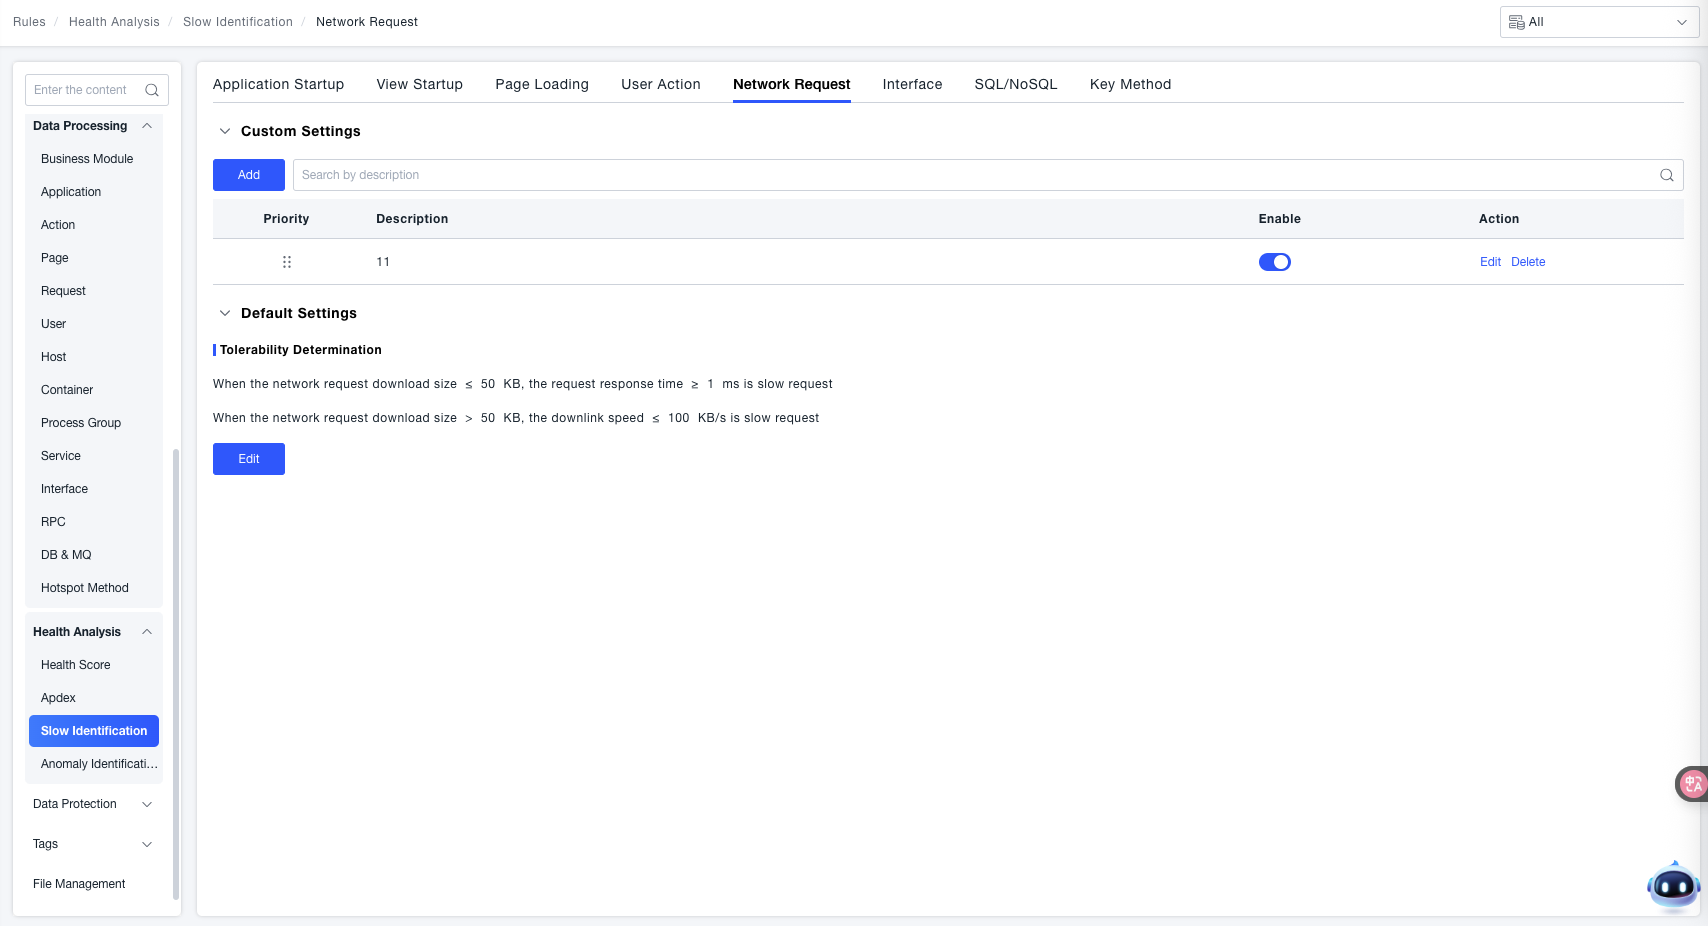Collapse the Custom Settings section
Viewport: 1708px width, 926px height.
(x=225, y=131)
